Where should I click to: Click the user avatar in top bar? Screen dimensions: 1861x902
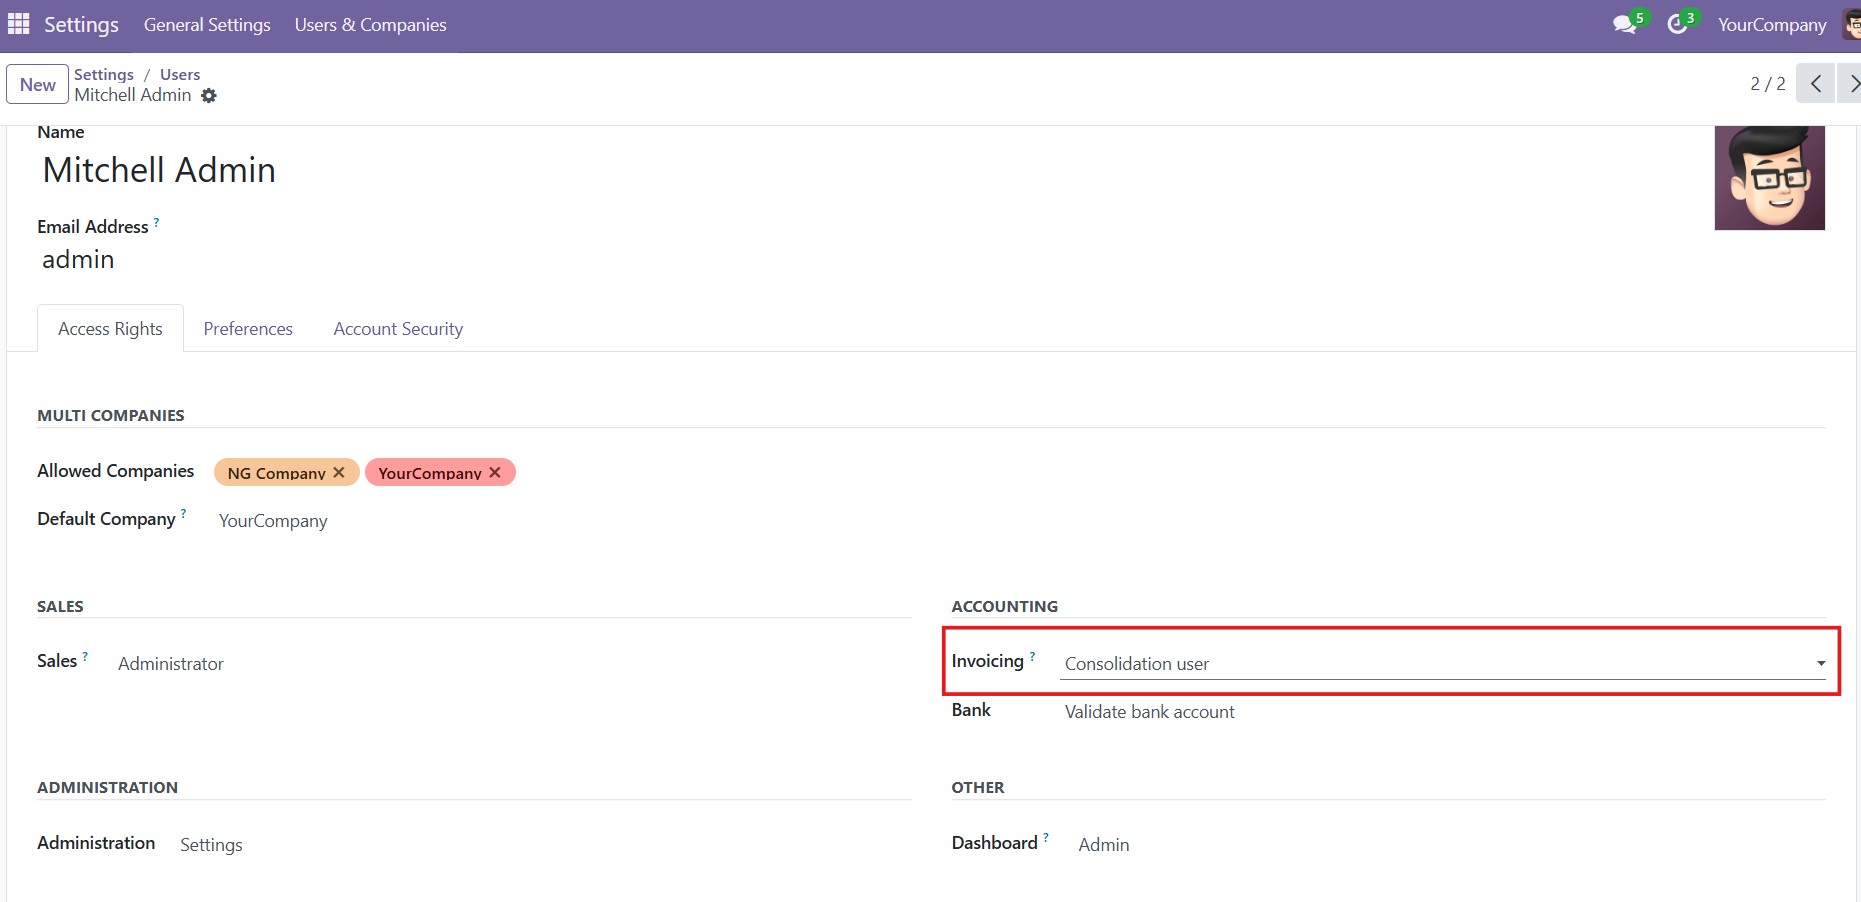pos(1851,25)
